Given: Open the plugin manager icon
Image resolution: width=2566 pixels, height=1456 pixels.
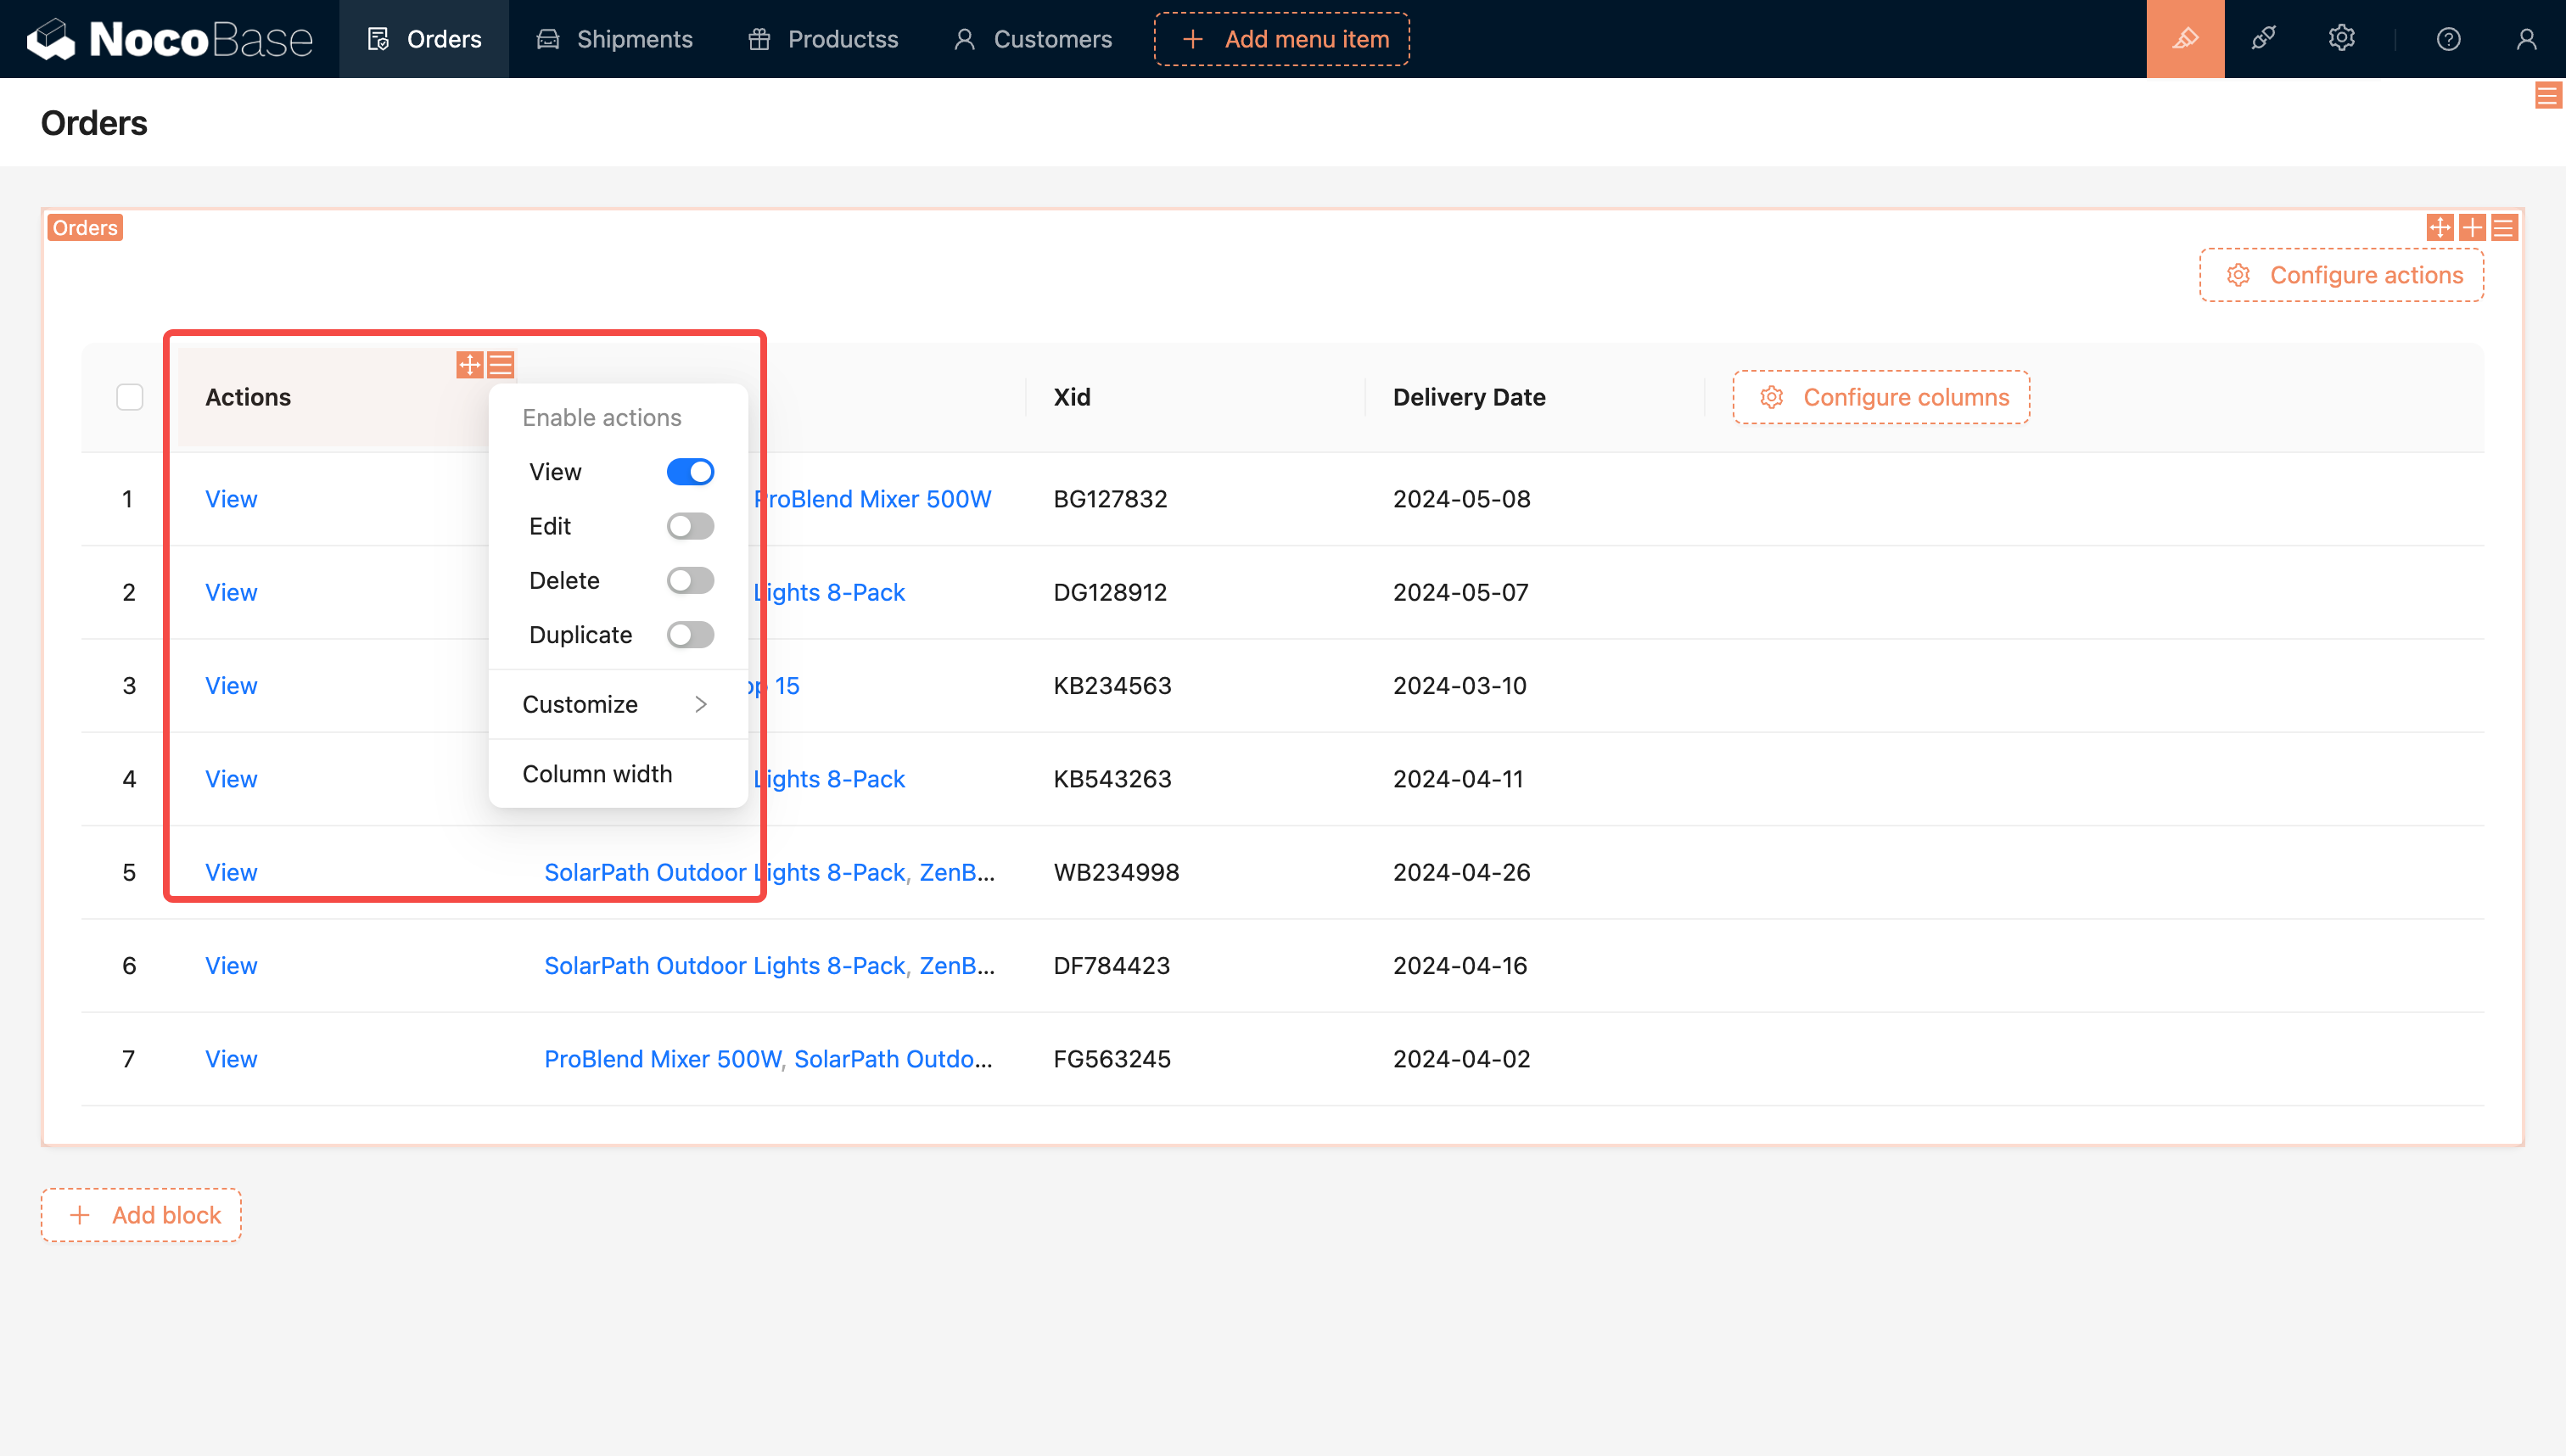Looking at the screenshot, I should tap(2263, 39).
